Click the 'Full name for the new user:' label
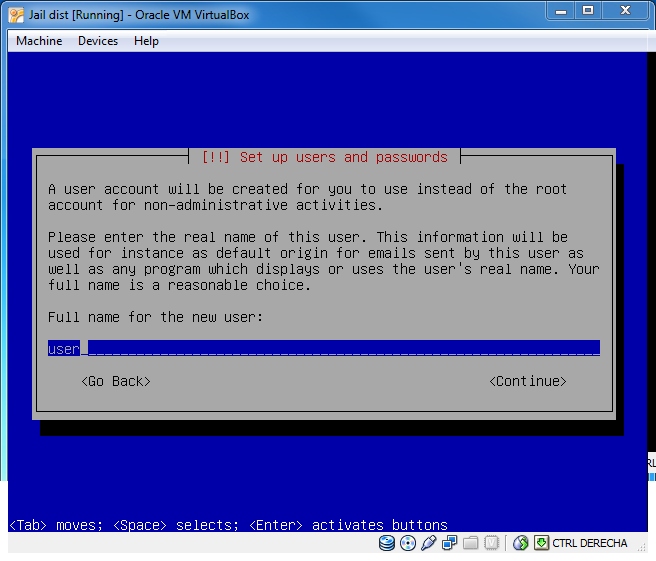 click(155, 317)
